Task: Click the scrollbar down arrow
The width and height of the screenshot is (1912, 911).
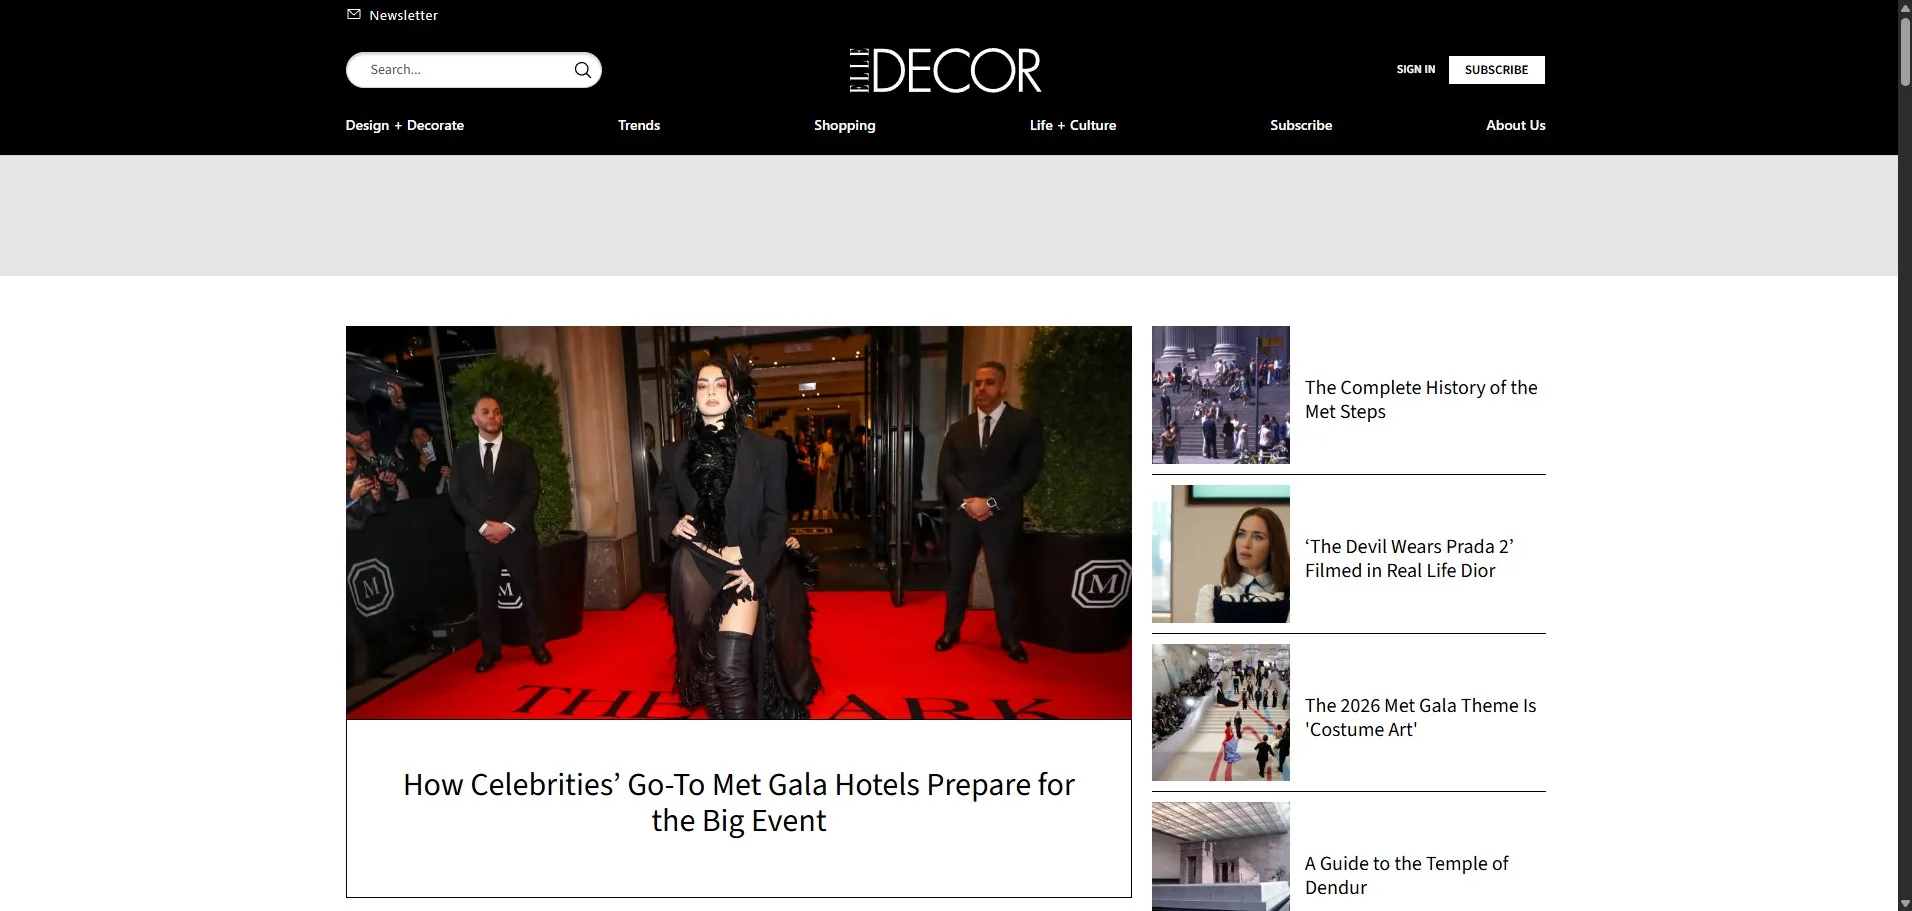Action: (1905, 904)
